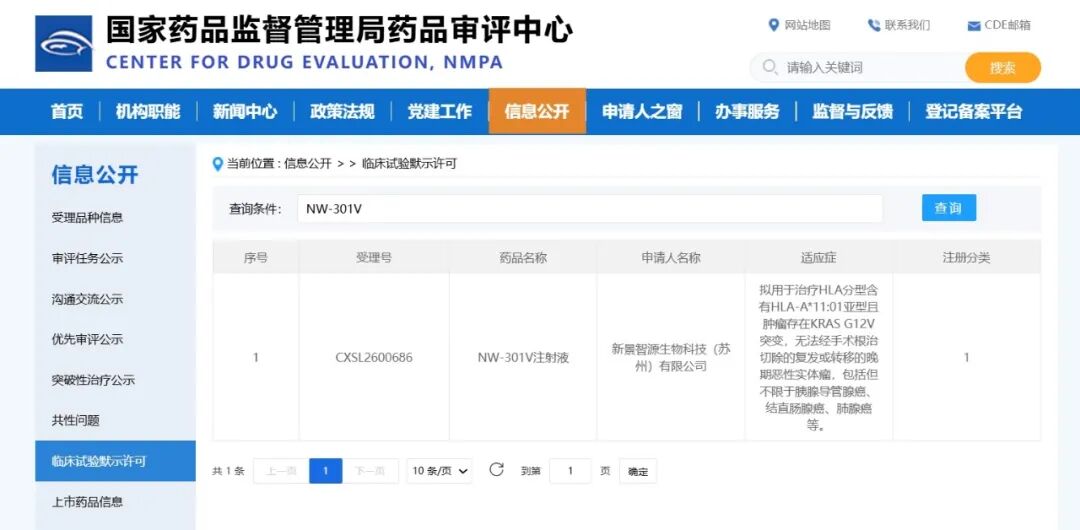Screen dimensions: 1080x530
Task: Select 沟通交流公示 in the sidebar
Action: pyautogui.click(x=87, y=299)
